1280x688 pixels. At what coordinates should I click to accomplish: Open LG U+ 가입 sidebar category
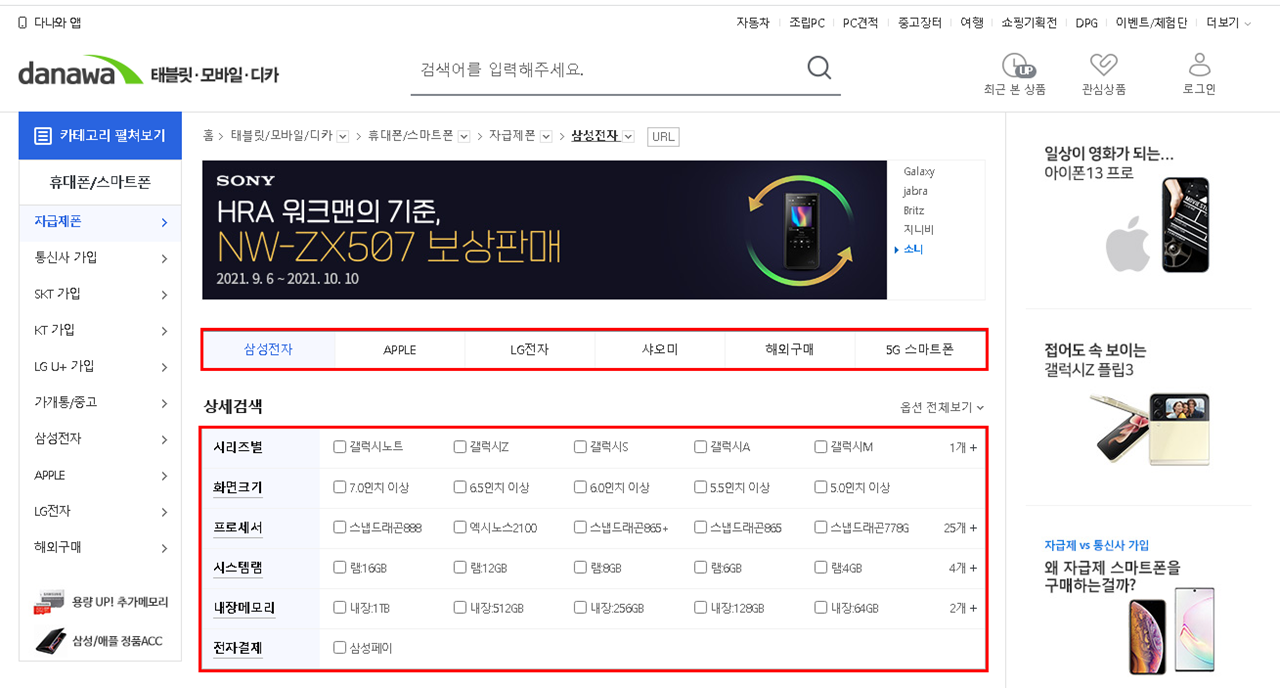[x=100, y=367]
